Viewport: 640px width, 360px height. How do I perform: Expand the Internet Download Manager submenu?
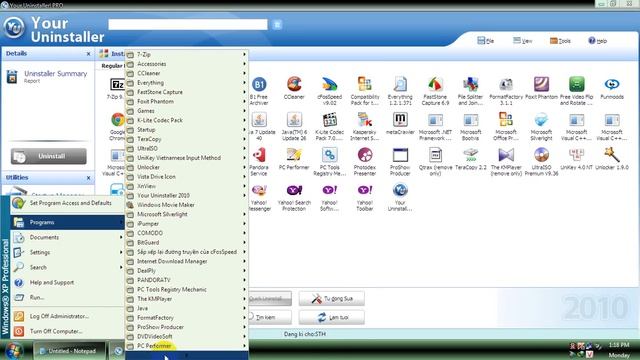(x=187, y=261)
